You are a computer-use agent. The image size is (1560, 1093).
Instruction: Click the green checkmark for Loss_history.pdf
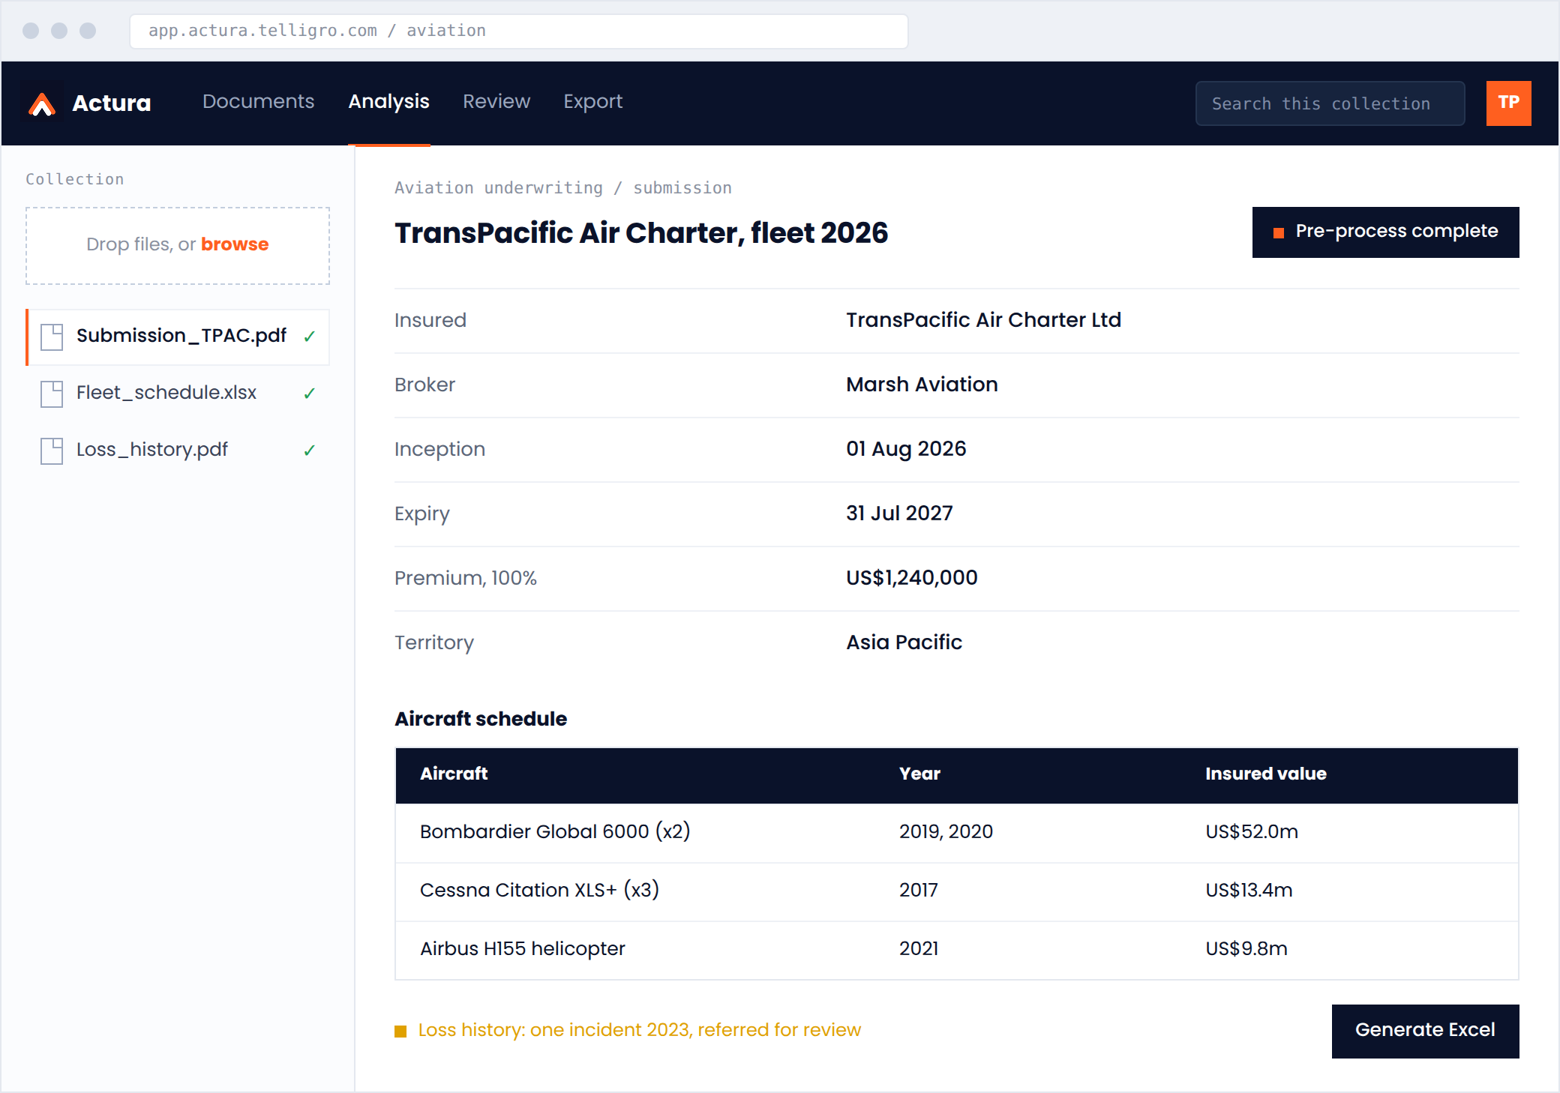pos(310,450)
